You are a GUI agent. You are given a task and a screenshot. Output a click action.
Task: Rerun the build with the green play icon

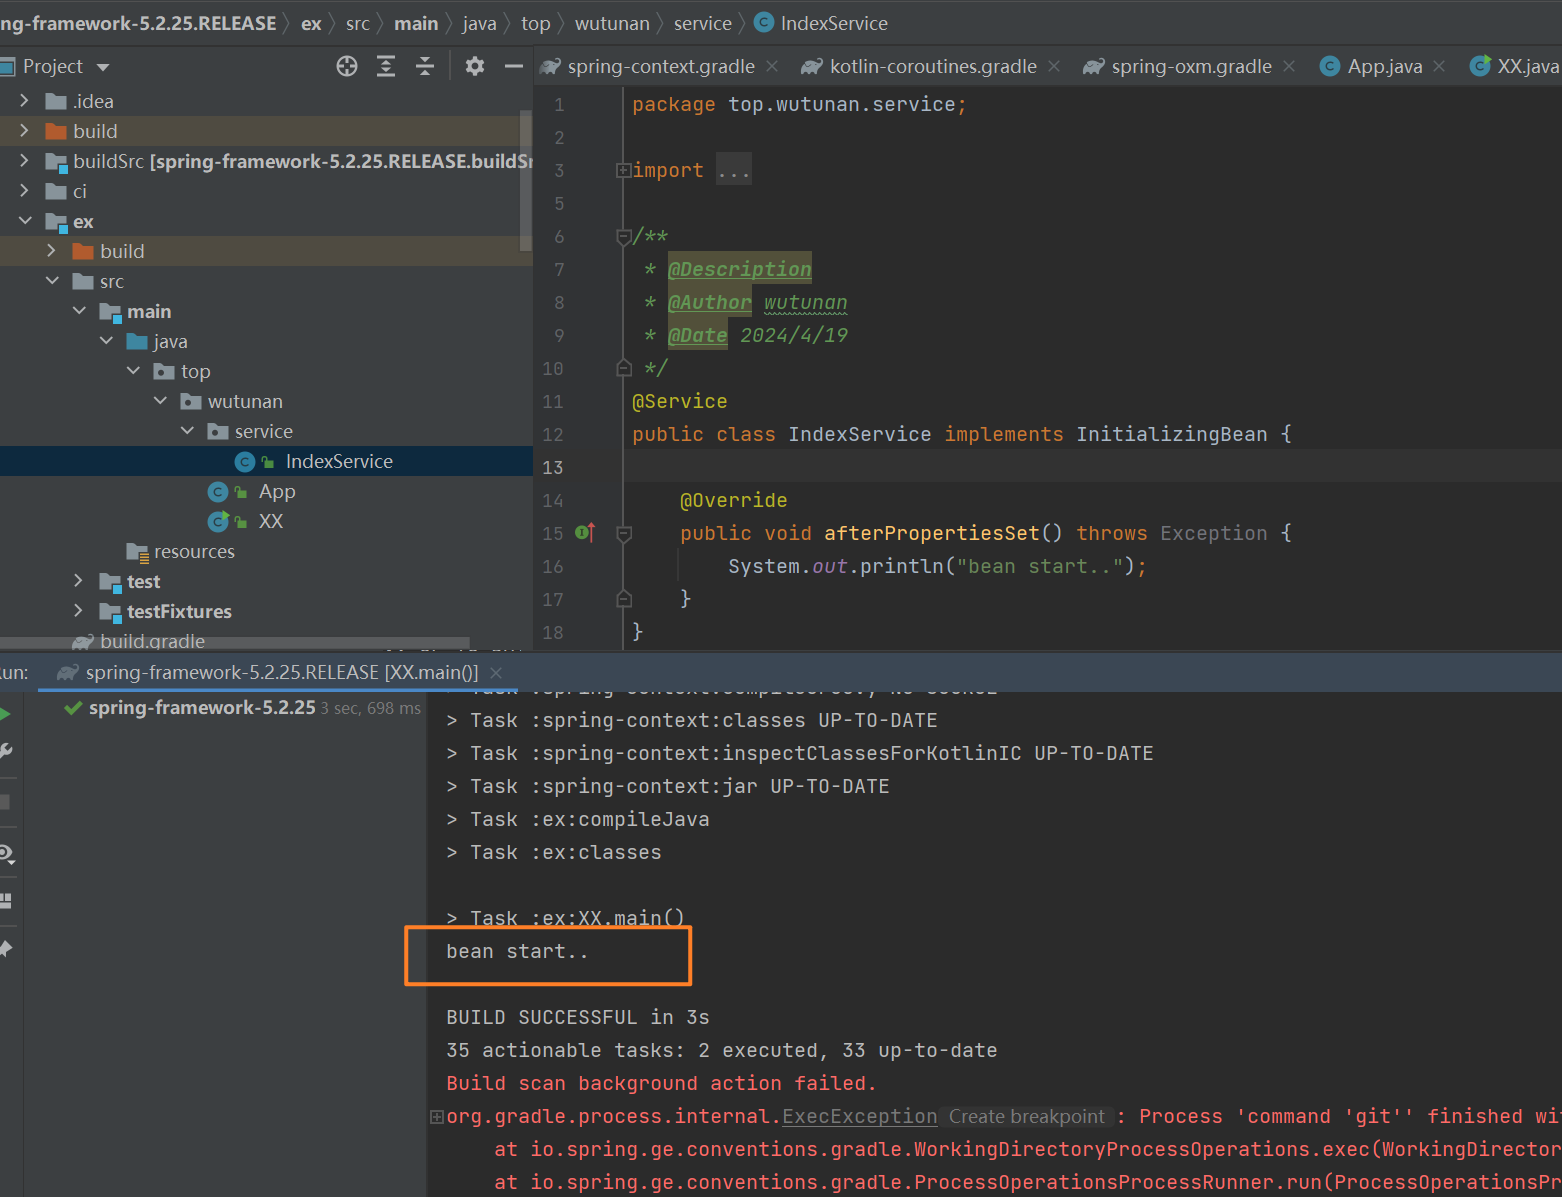click(5, 714)
